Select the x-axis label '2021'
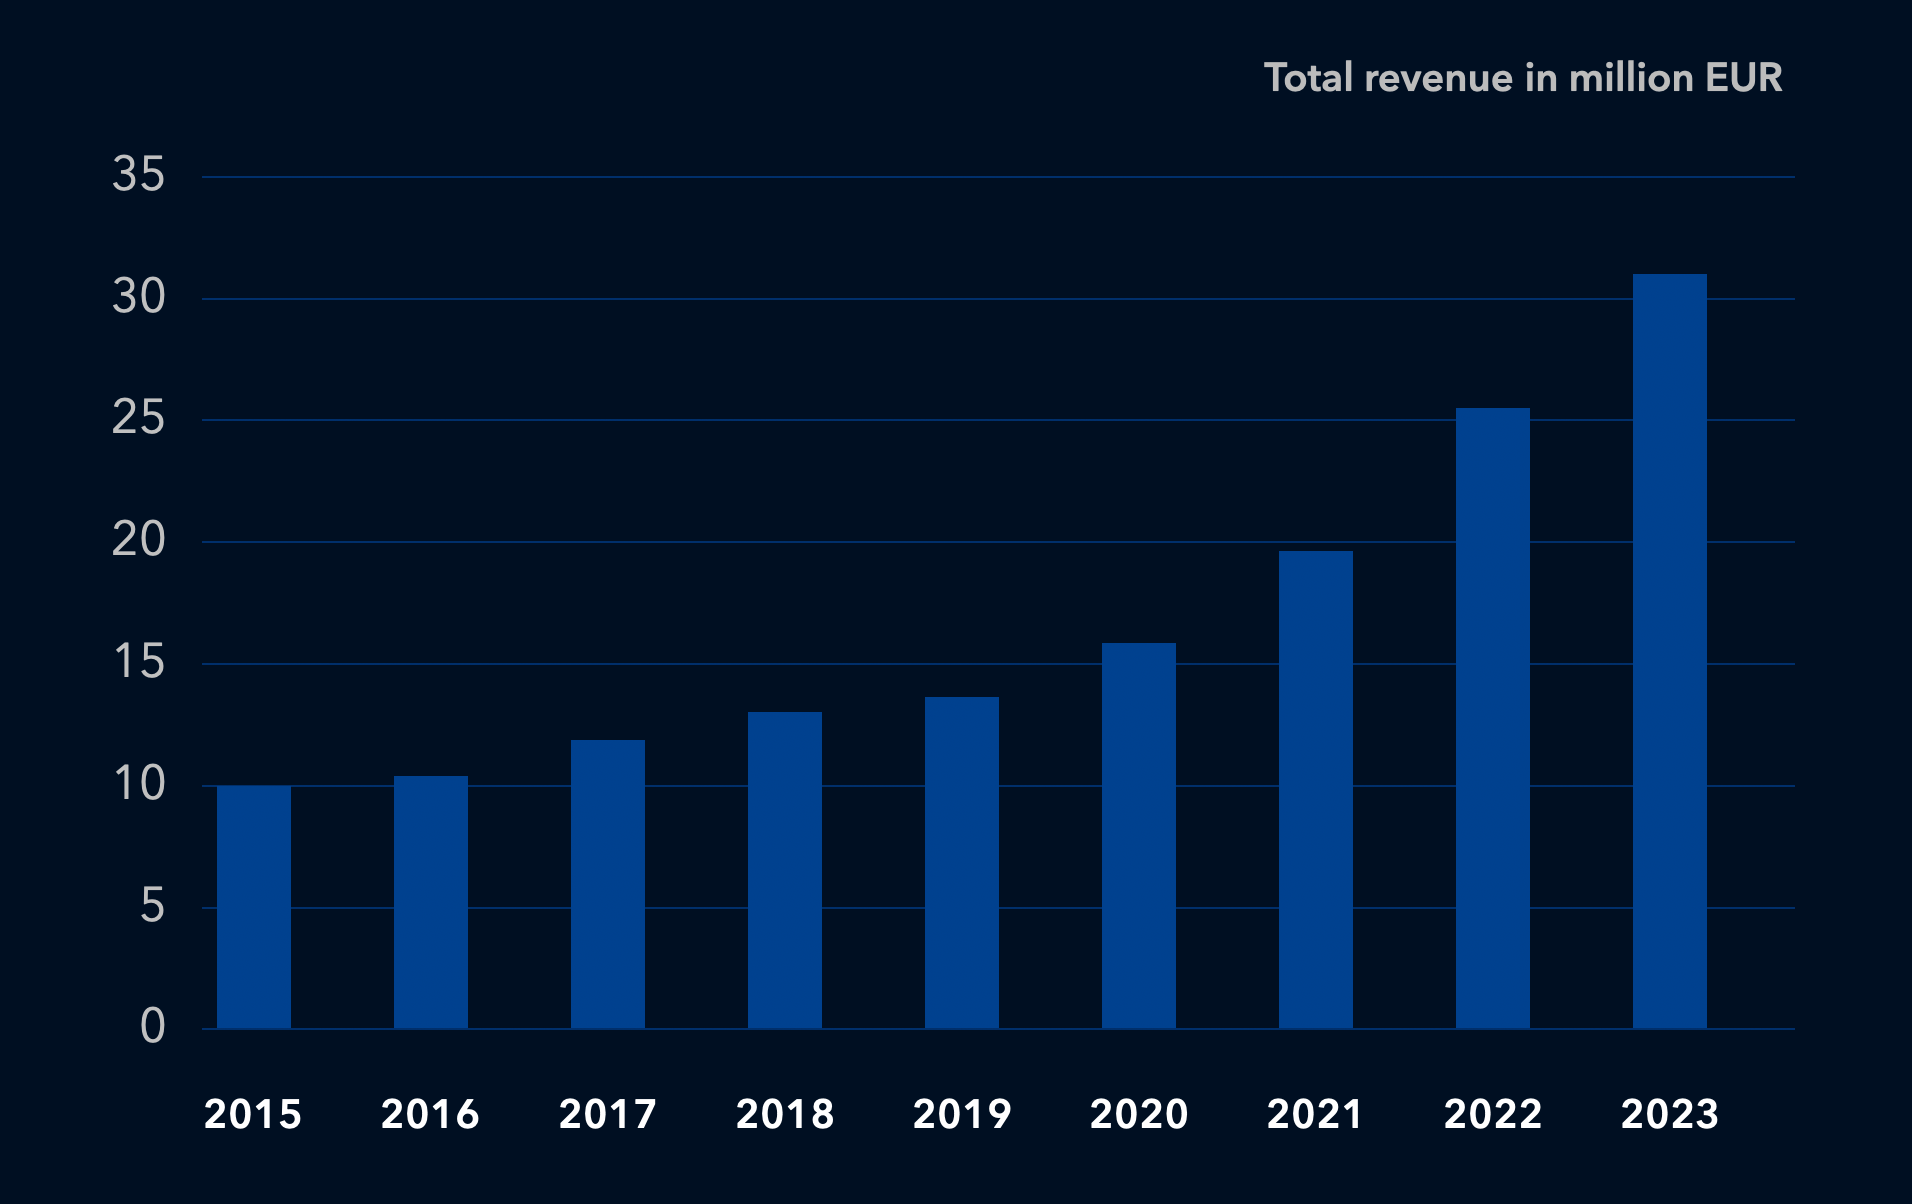Screen dimensions: 1912x1204 pyautogui.click(x=1315, y=1114)
